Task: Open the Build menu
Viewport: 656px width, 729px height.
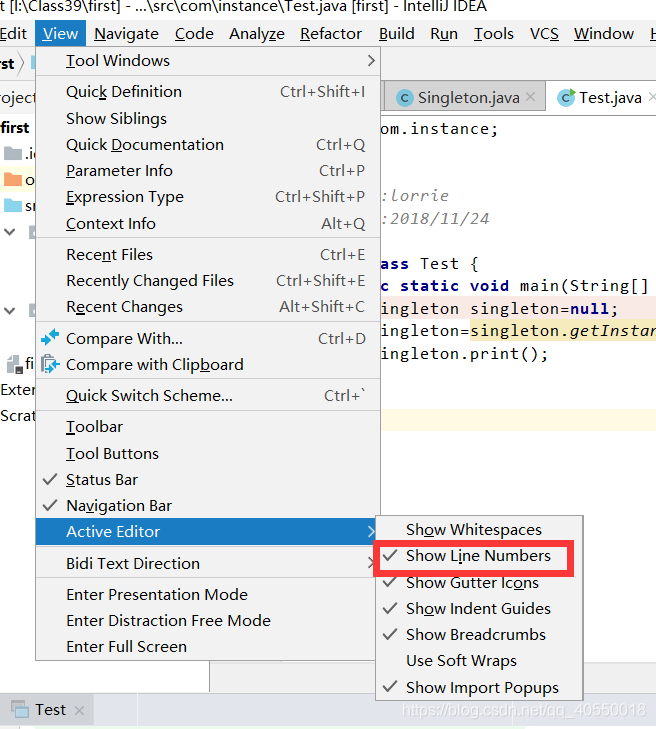Action: [x=397, y=33]
